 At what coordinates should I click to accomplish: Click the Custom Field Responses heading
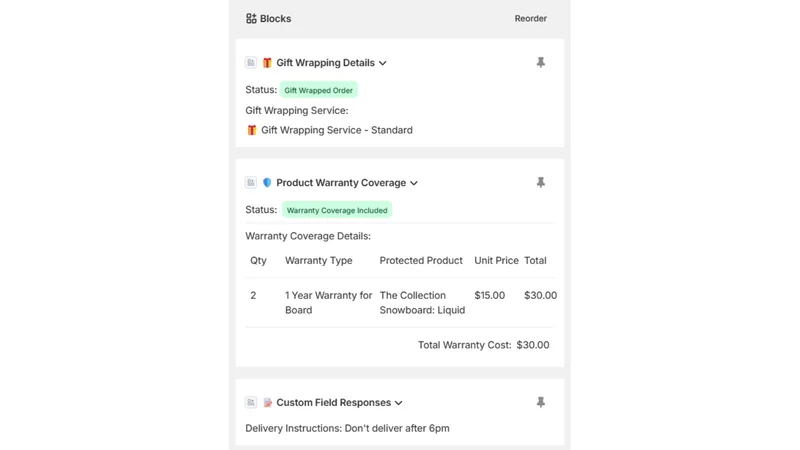coord(334,403)
